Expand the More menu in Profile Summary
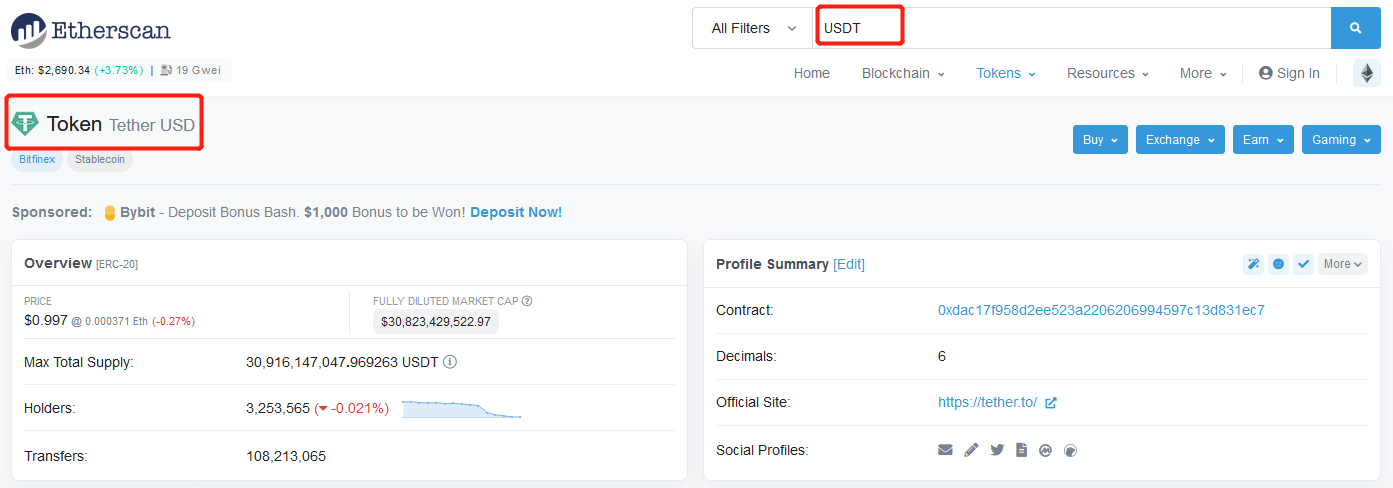Viewport: 1393px width, 488px height. click(1342, 264)
